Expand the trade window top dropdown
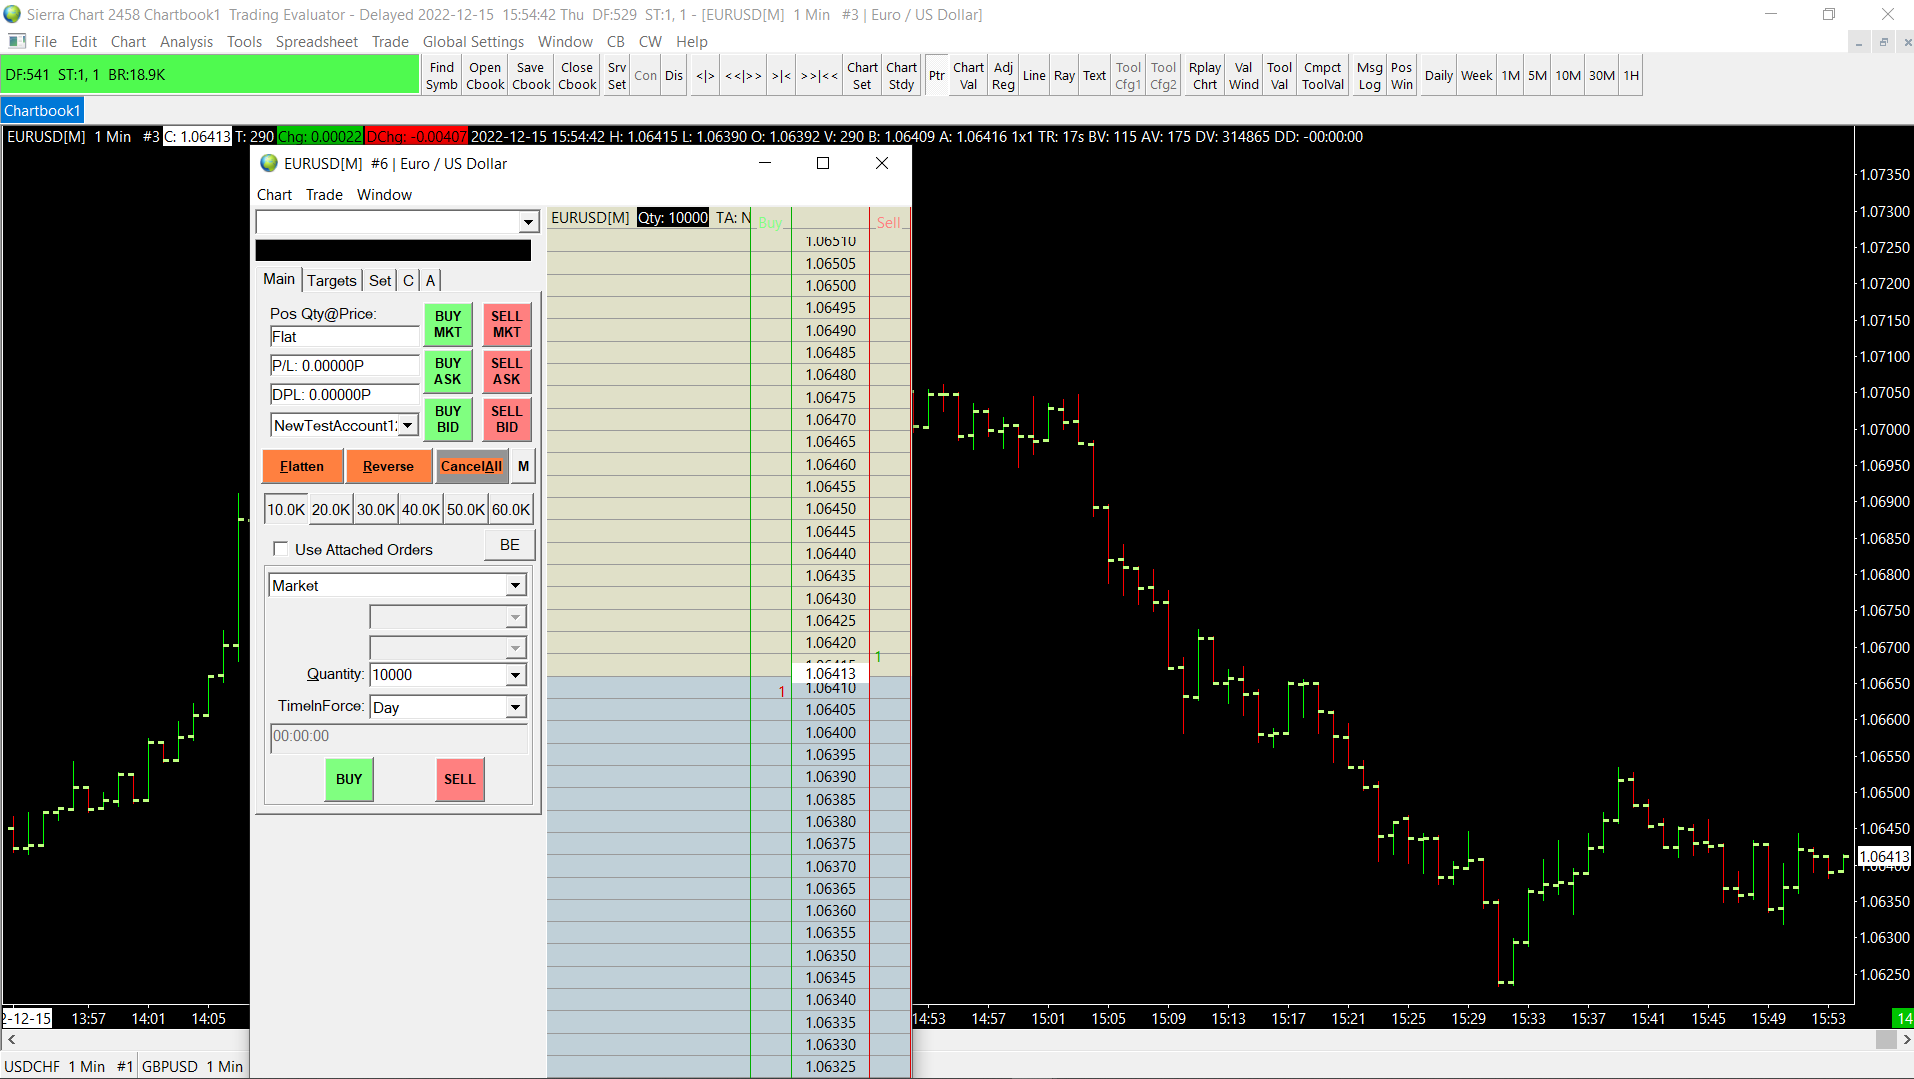Viewport: 1914px width, 1079px height. click(528, 222)
